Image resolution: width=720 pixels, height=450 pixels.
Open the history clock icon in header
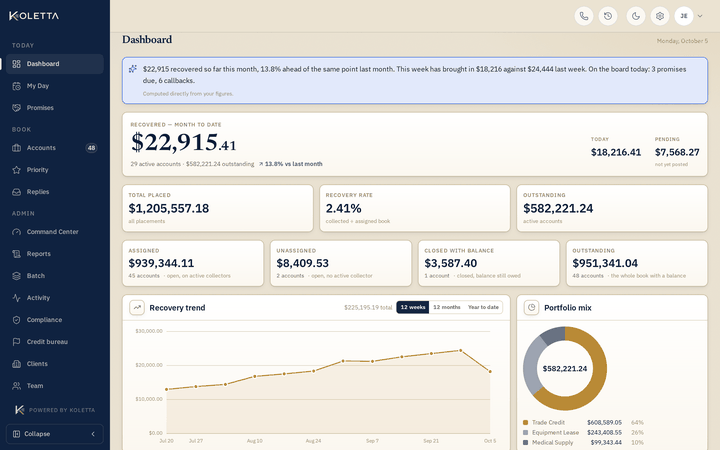pos(608,16)
